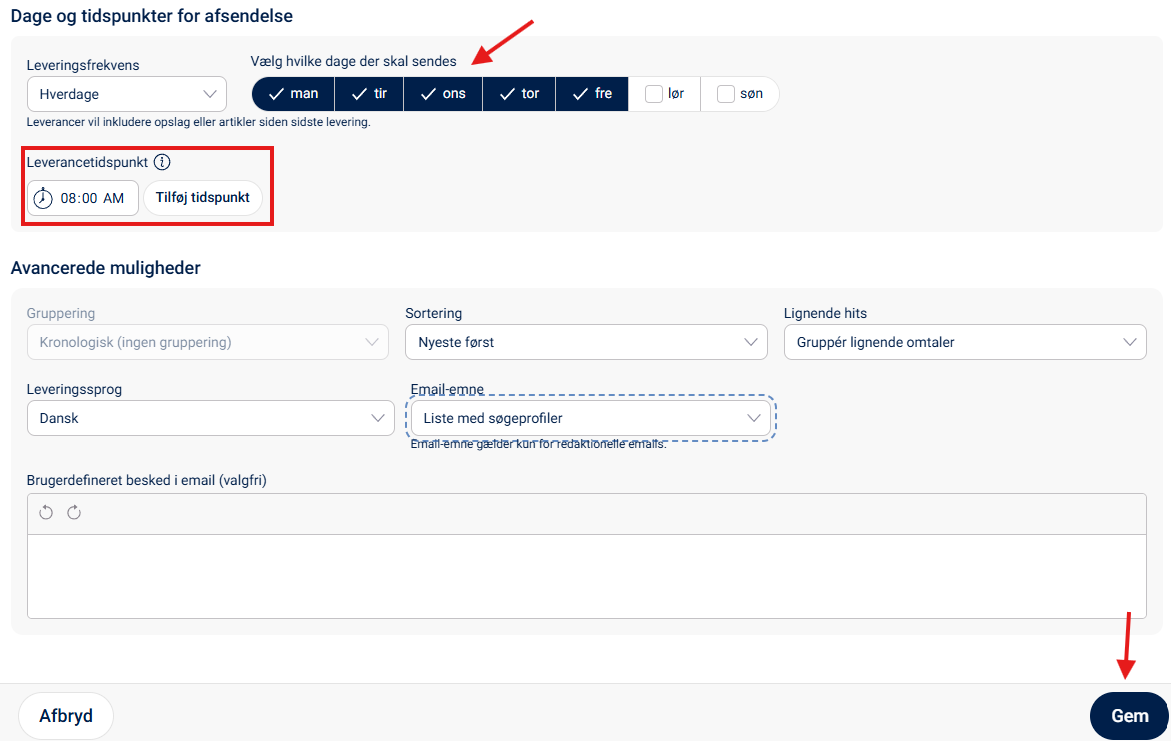Uncheck the tor weekday toggle

[519, 94]
